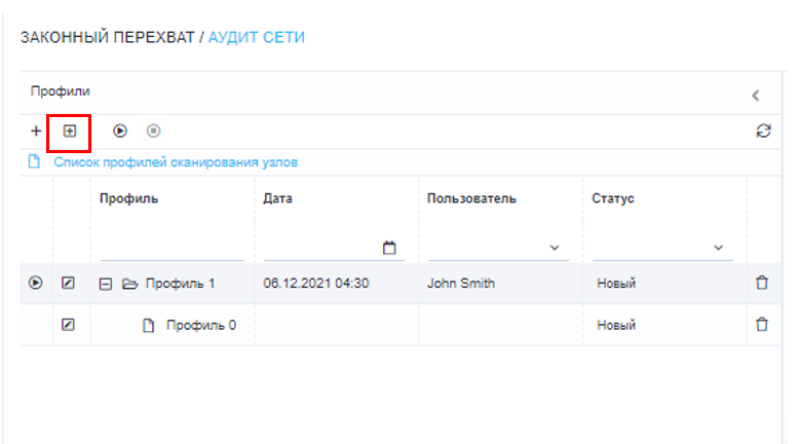Click the boxed plus add-group icon
The width and height of the screenshot is (800, 444).
pos(69,131)
